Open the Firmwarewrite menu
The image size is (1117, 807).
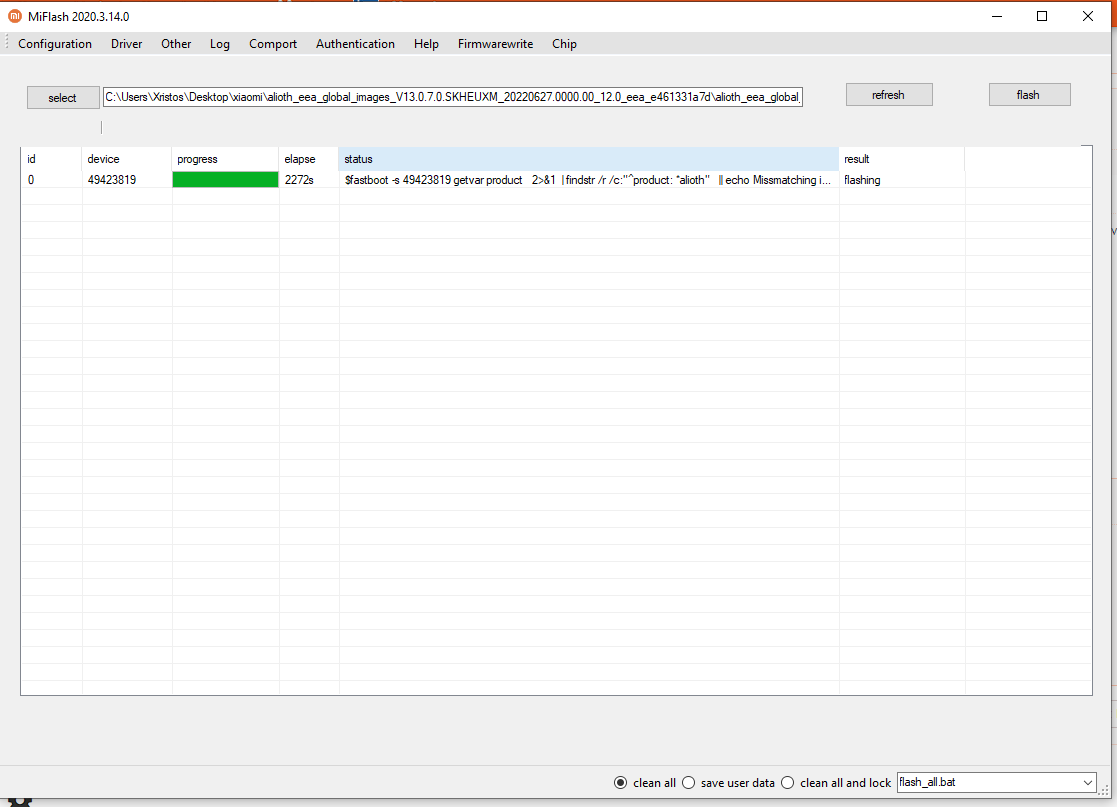495,43
